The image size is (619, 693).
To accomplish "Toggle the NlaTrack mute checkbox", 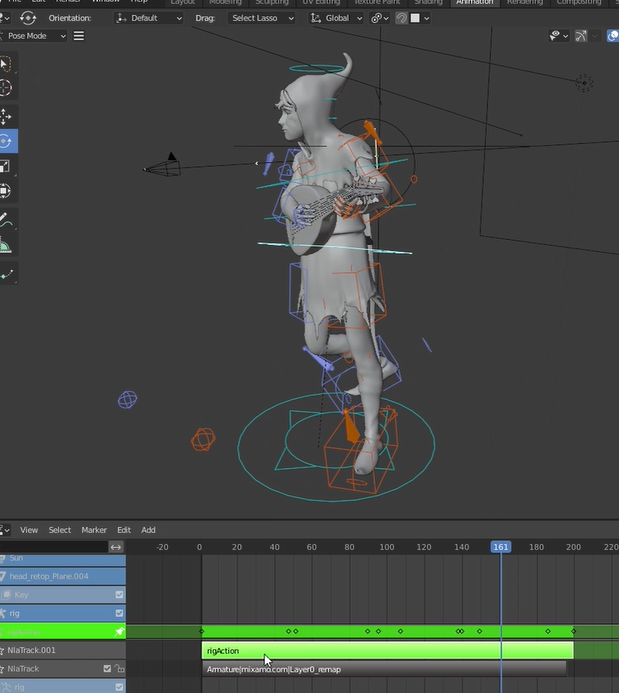I will click(x=108, y=668).
